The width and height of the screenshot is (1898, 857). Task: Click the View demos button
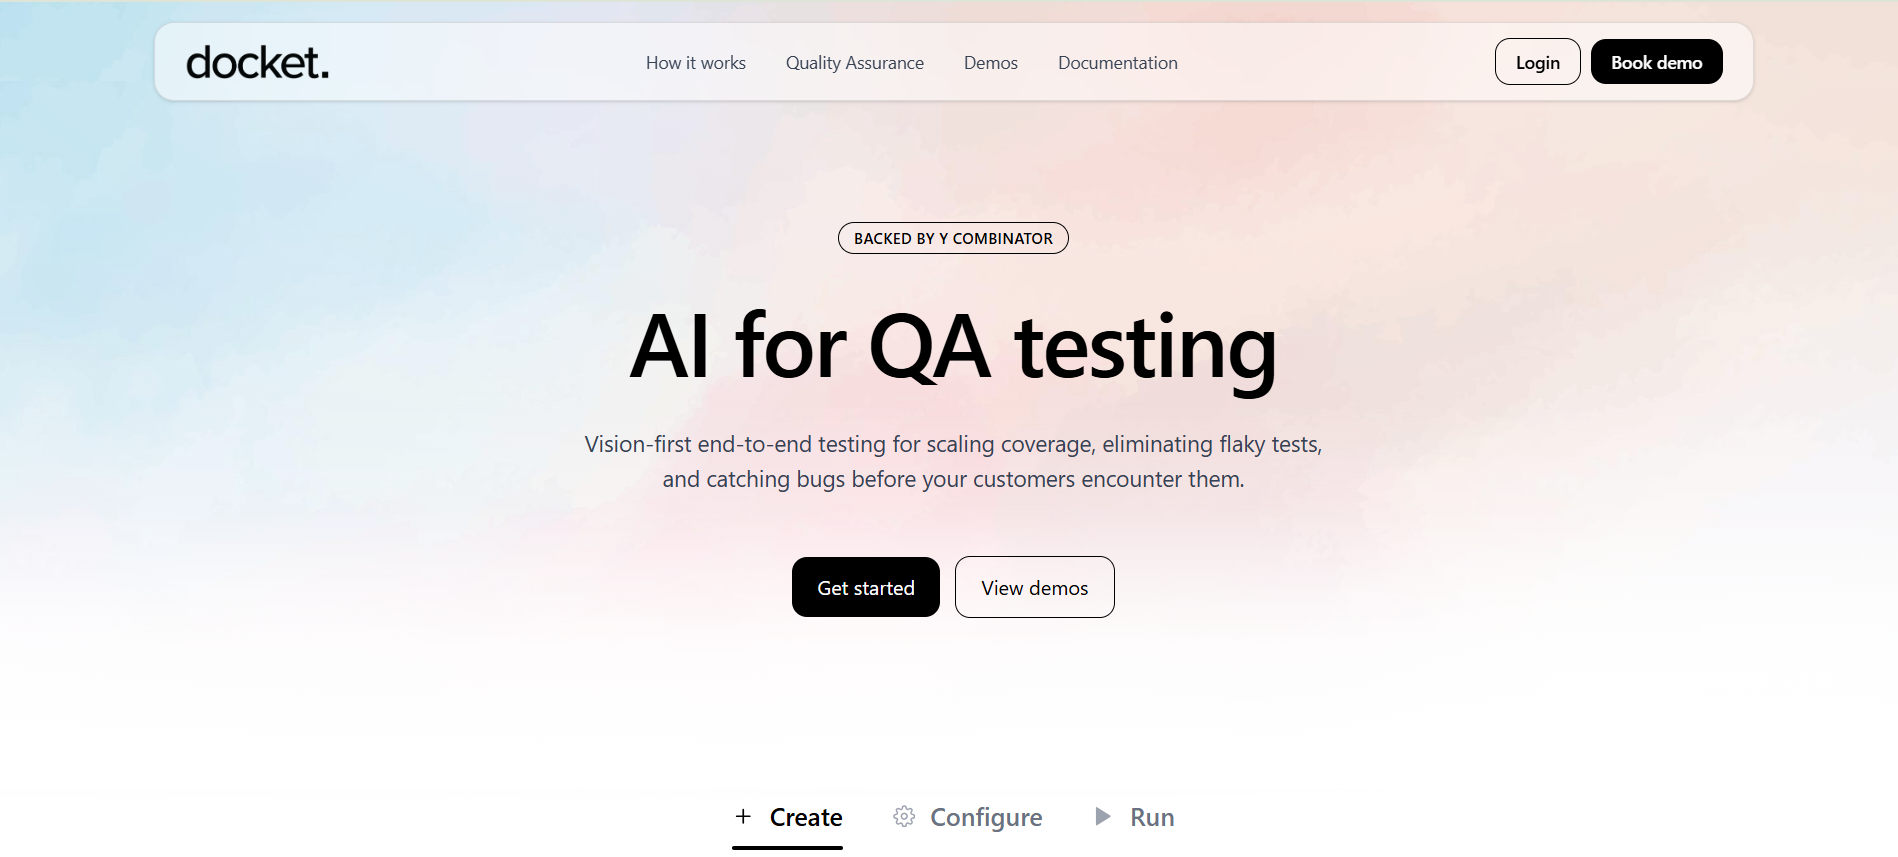[1034, 587]
